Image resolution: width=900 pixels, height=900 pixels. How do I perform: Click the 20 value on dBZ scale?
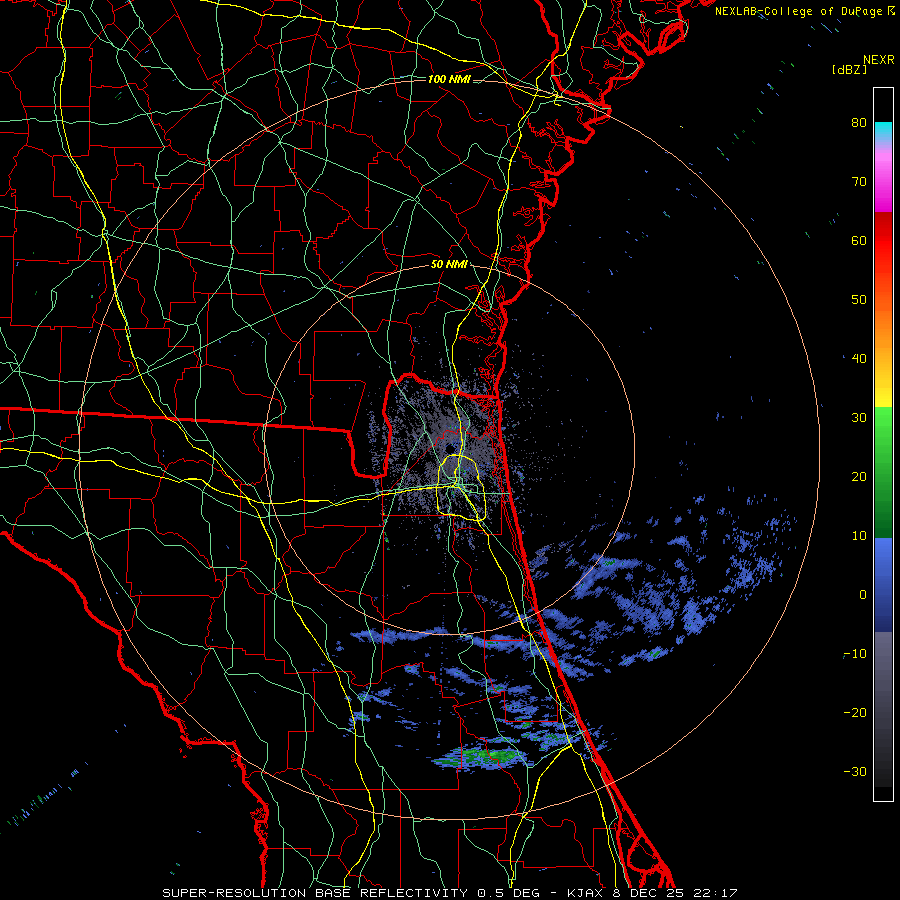pyautogui.click(x=859, y=476)
